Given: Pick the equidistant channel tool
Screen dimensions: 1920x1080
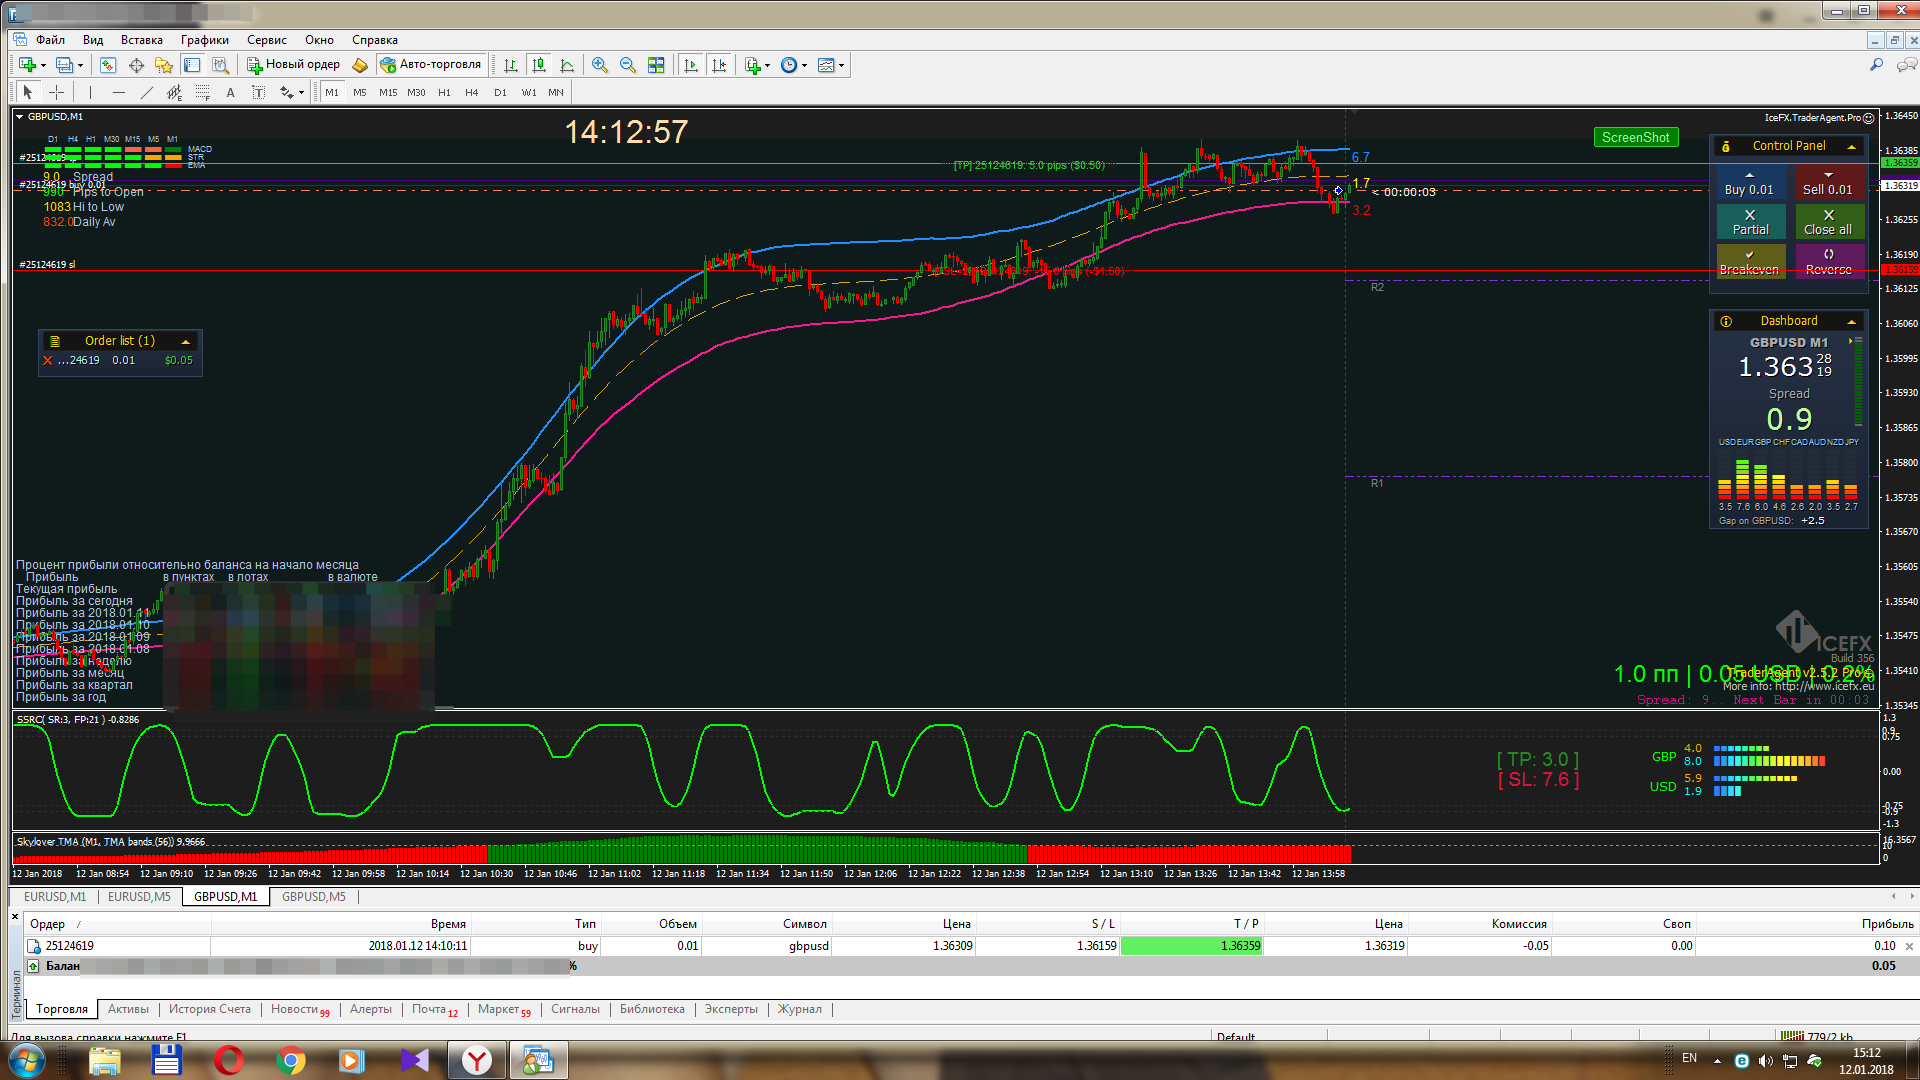Looking at the screenshot, I should [175, 92].
